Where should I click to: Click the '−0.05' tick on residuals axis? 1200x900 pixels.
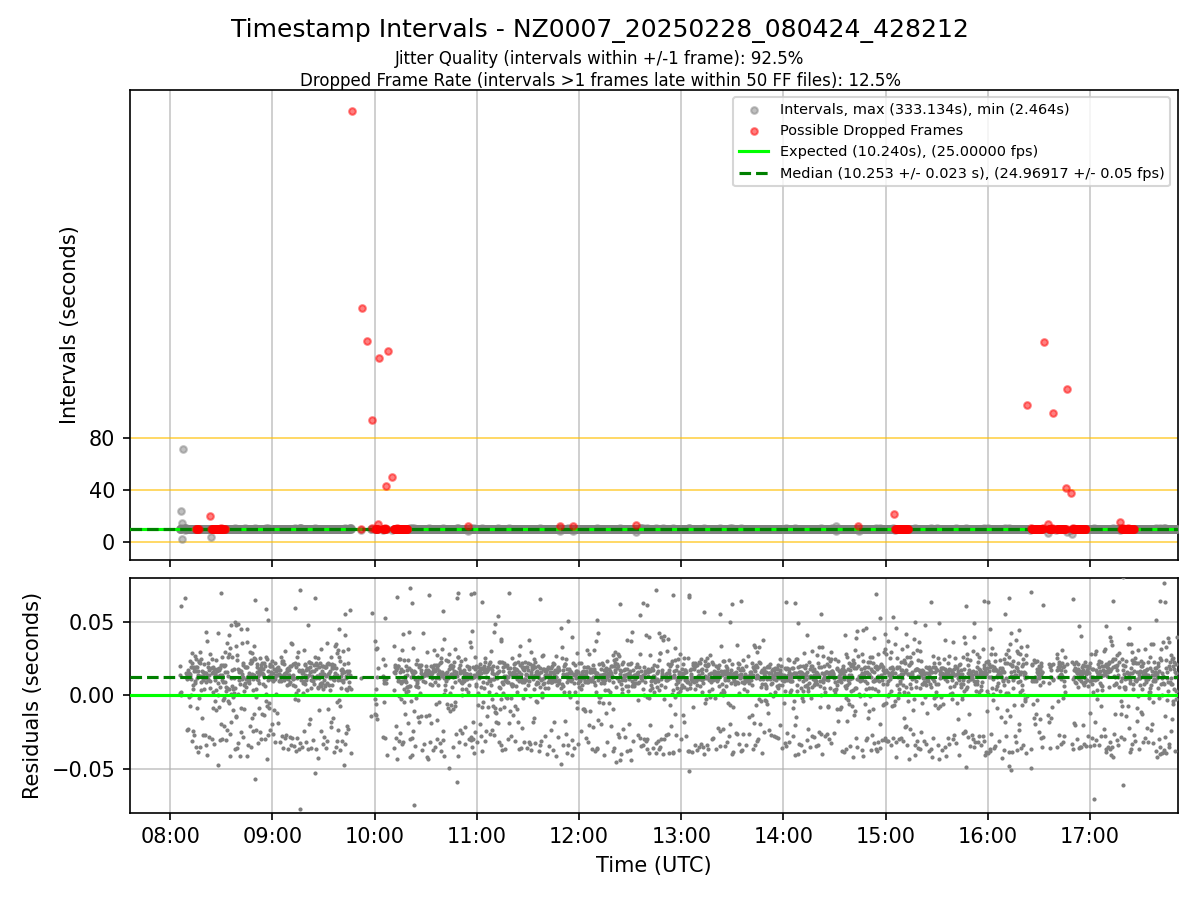84,769
